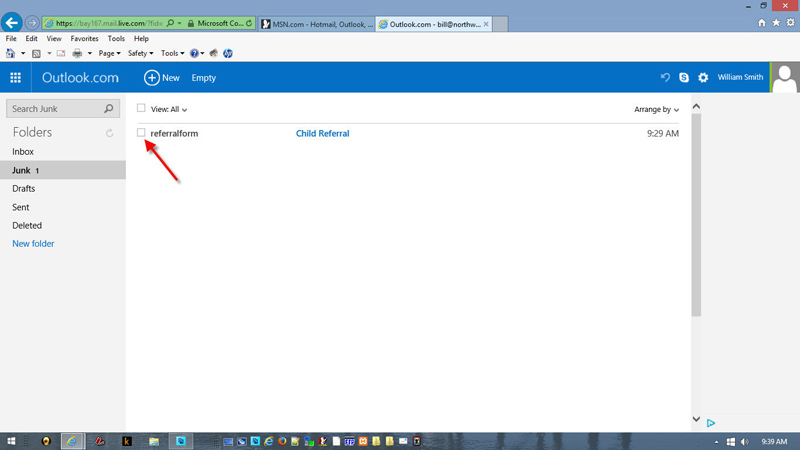Click the refresh icon in address bar
800x450 pixels.
point(249,23)
